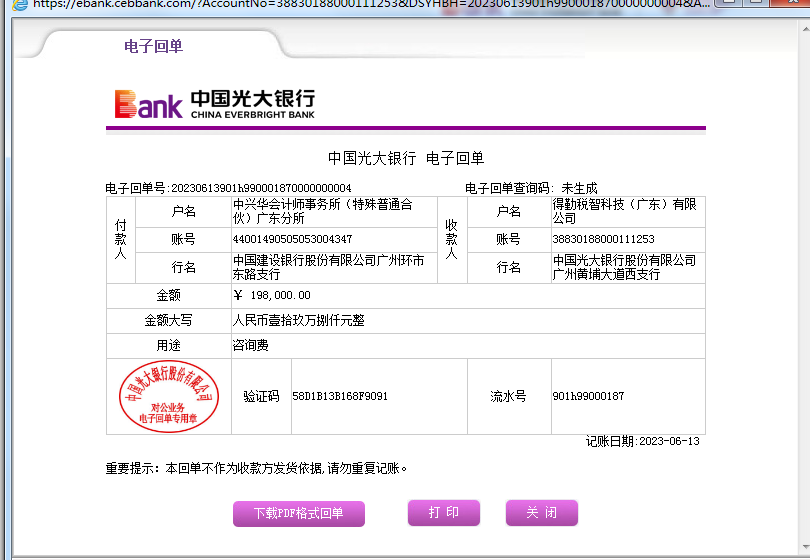Click the China Everbright Bank logo
Screen dimensions: 810x560
coord(214,104)
